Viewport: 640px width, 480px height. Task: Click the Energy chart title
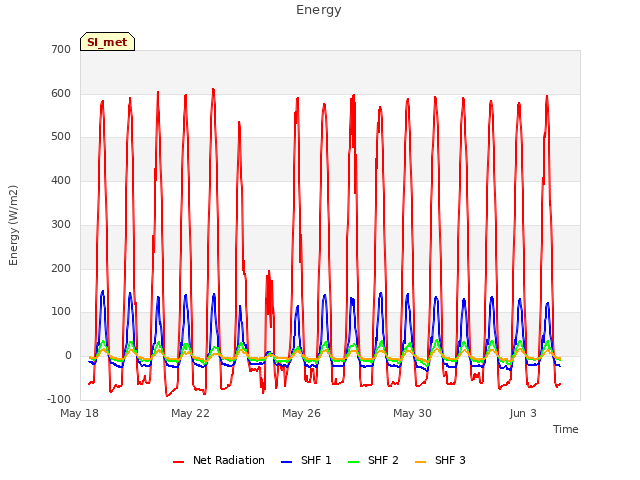319,10
